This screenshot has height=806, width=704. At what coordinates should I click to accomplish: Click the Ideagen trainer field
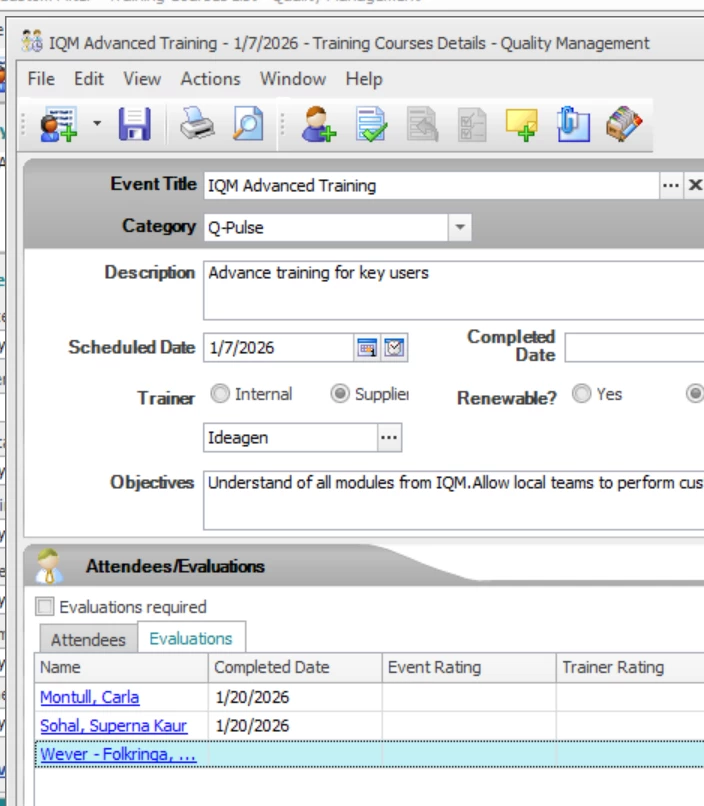(290, 438)
